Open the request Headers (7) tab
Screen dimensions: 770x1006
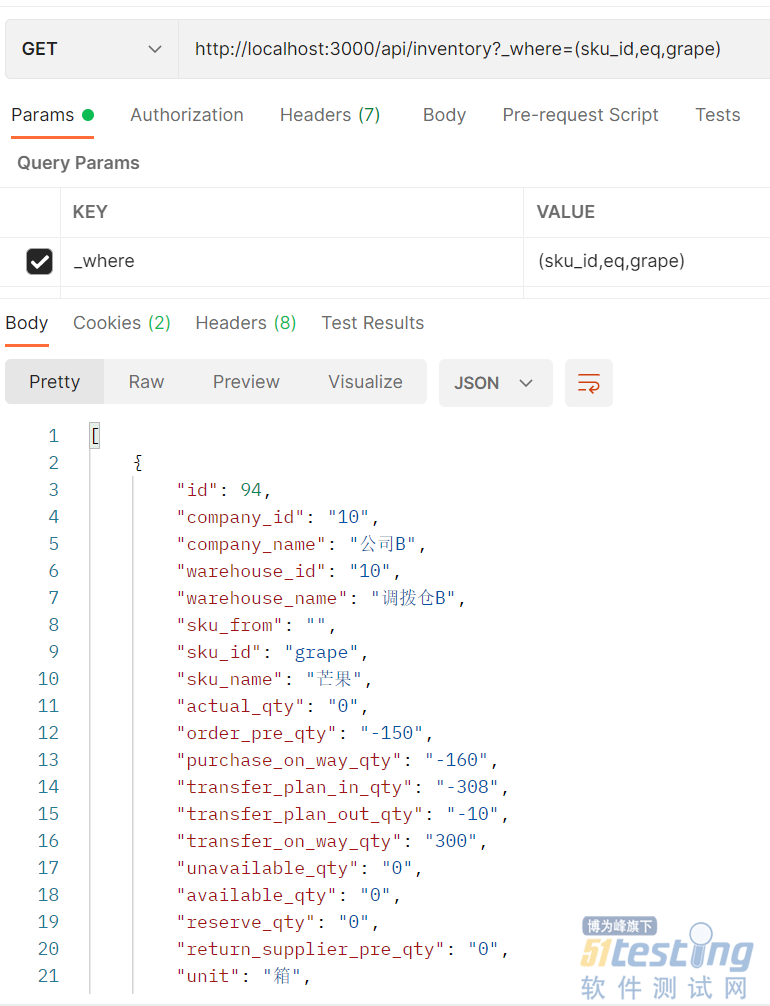(329, 115)
